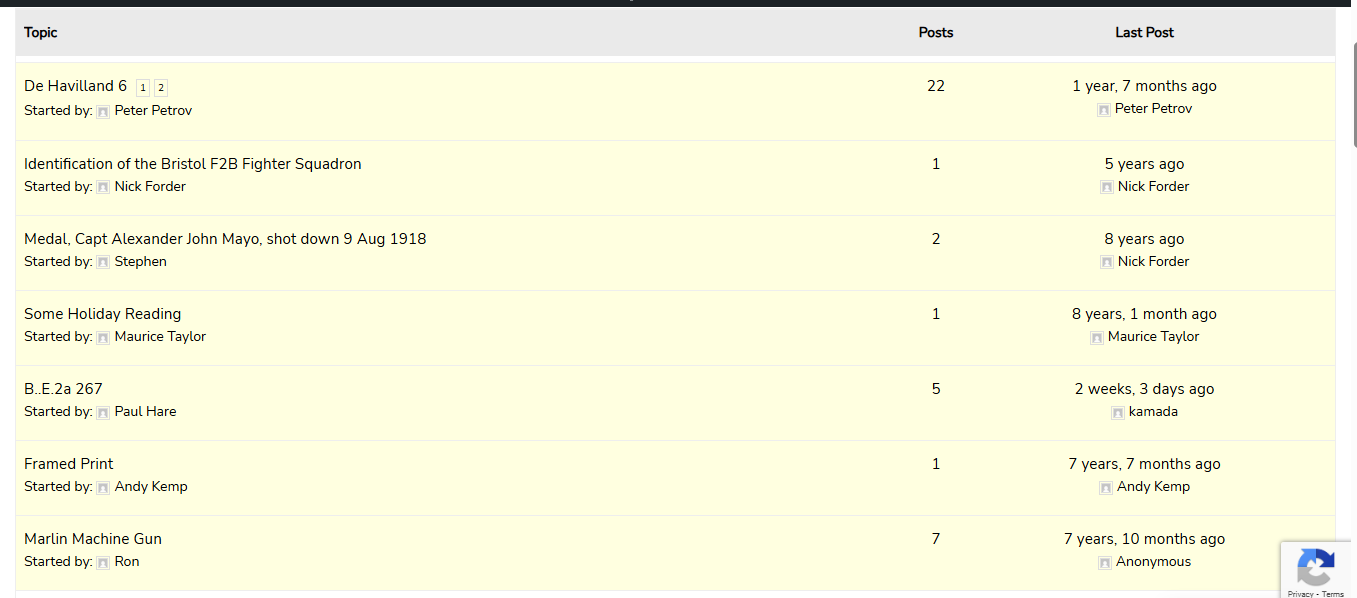
Task: Click Nick Forder's avatar in Bristol F2B topic starter
Action: (x=103, y=187)
